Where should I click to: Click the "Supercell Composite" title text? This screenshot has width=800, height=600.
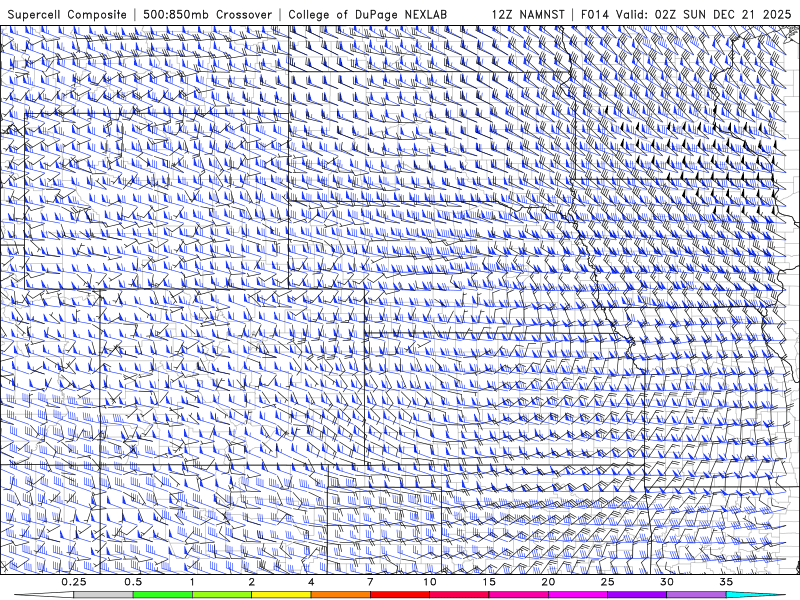coord(67,14)
